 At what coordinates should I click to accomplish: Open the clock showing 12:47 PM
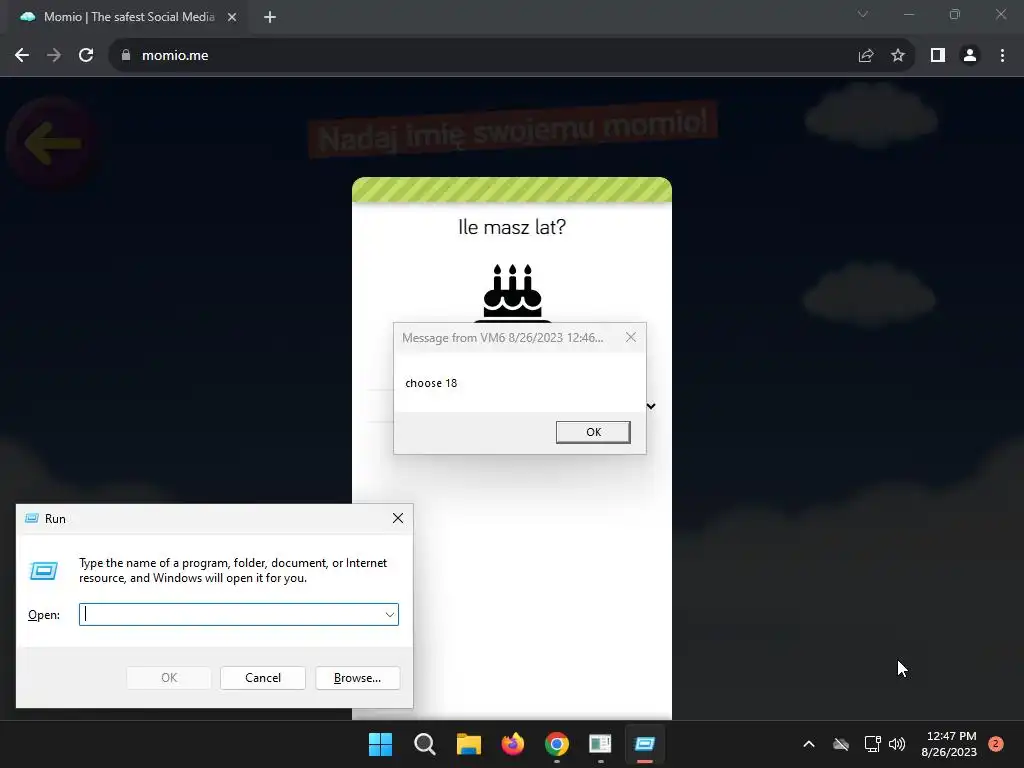[949, 744]
